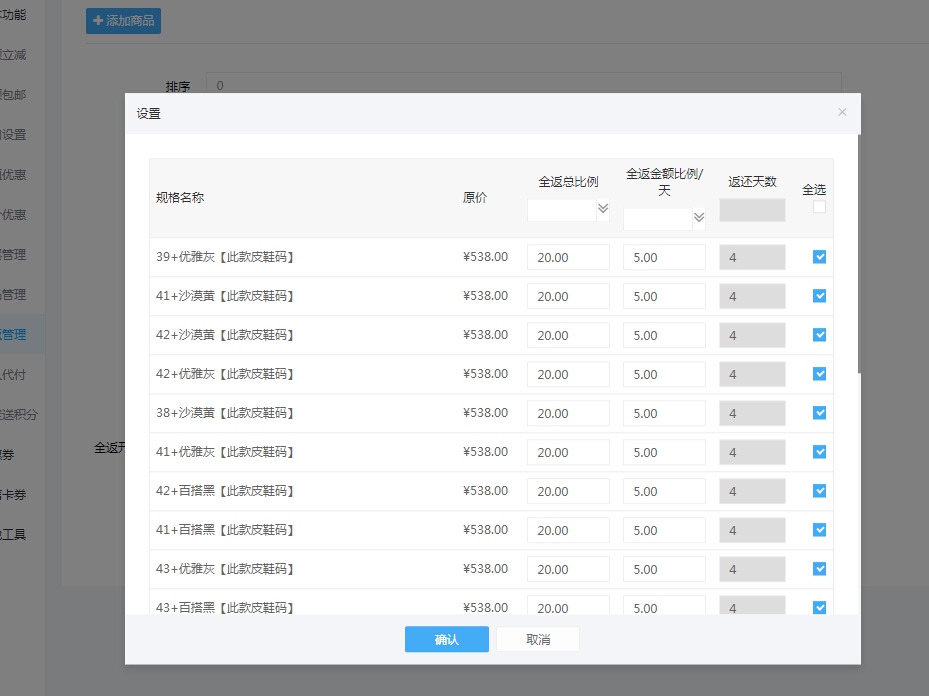Uncheck the 42+百搭黑 row checkbox
Image resolution: width=929 pixels, height=696 pixels.
point(819,490)
